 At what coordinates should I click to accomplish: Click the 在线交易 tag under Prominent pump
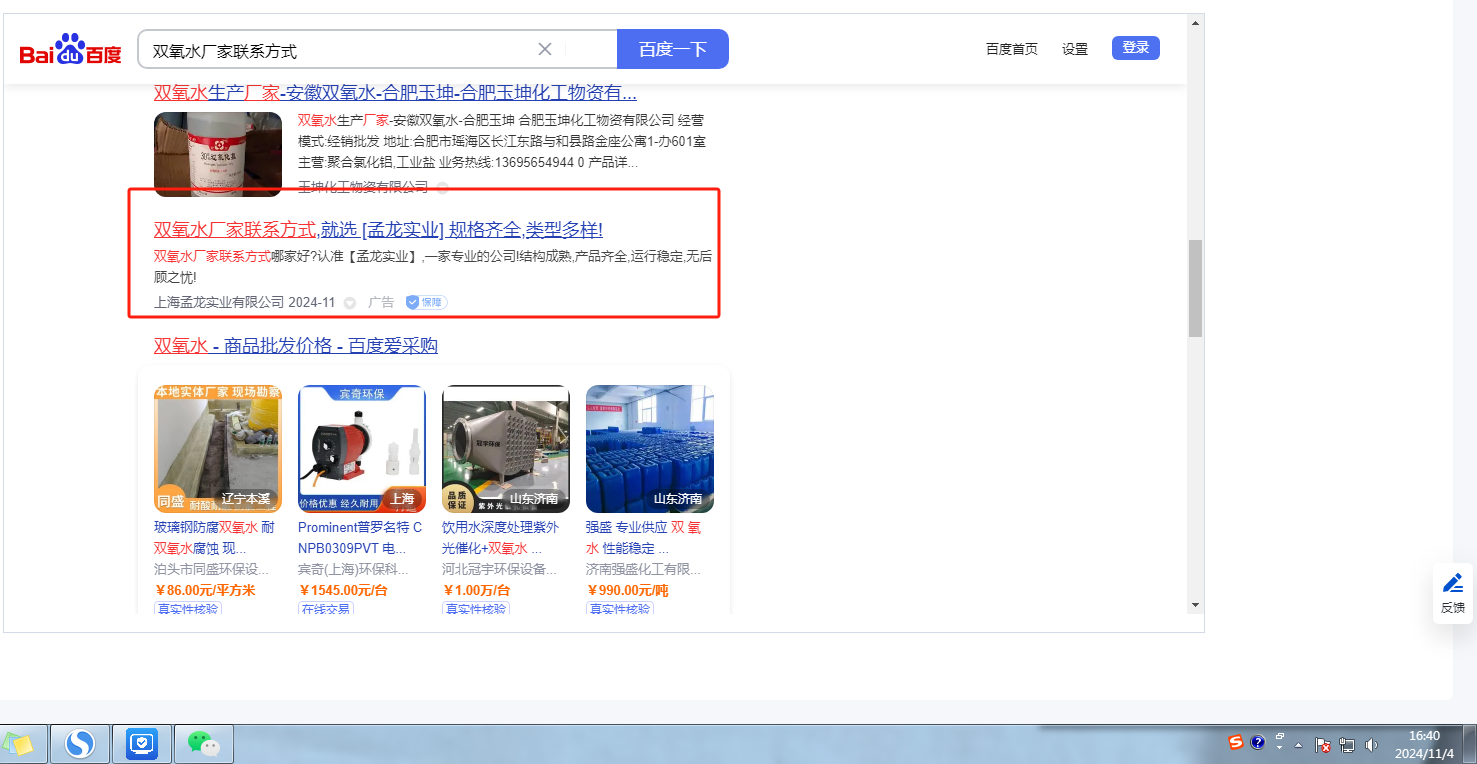click(x=325, y=608)
